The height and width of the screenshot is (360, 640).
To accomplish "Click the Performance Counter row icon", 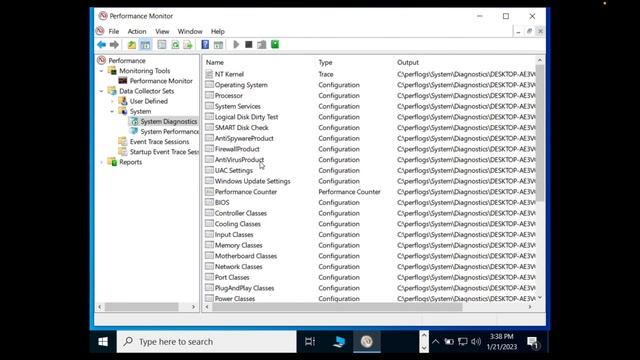I will click(x=209, y=191).
